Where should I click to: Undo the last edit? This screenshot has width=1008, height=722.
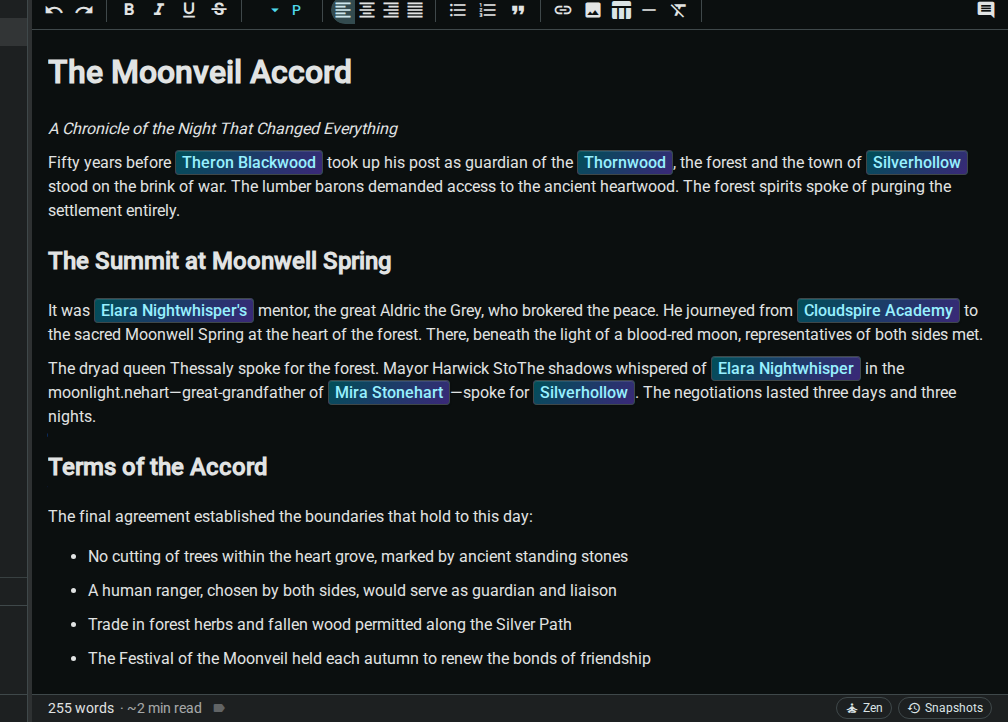[x=54, y=10]
